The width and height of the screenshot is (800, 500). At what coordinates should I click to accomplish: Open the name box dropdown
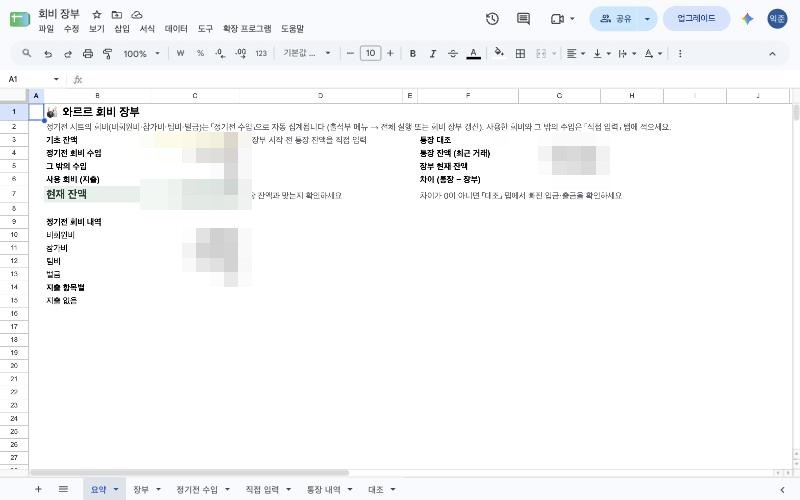[56, 79]
